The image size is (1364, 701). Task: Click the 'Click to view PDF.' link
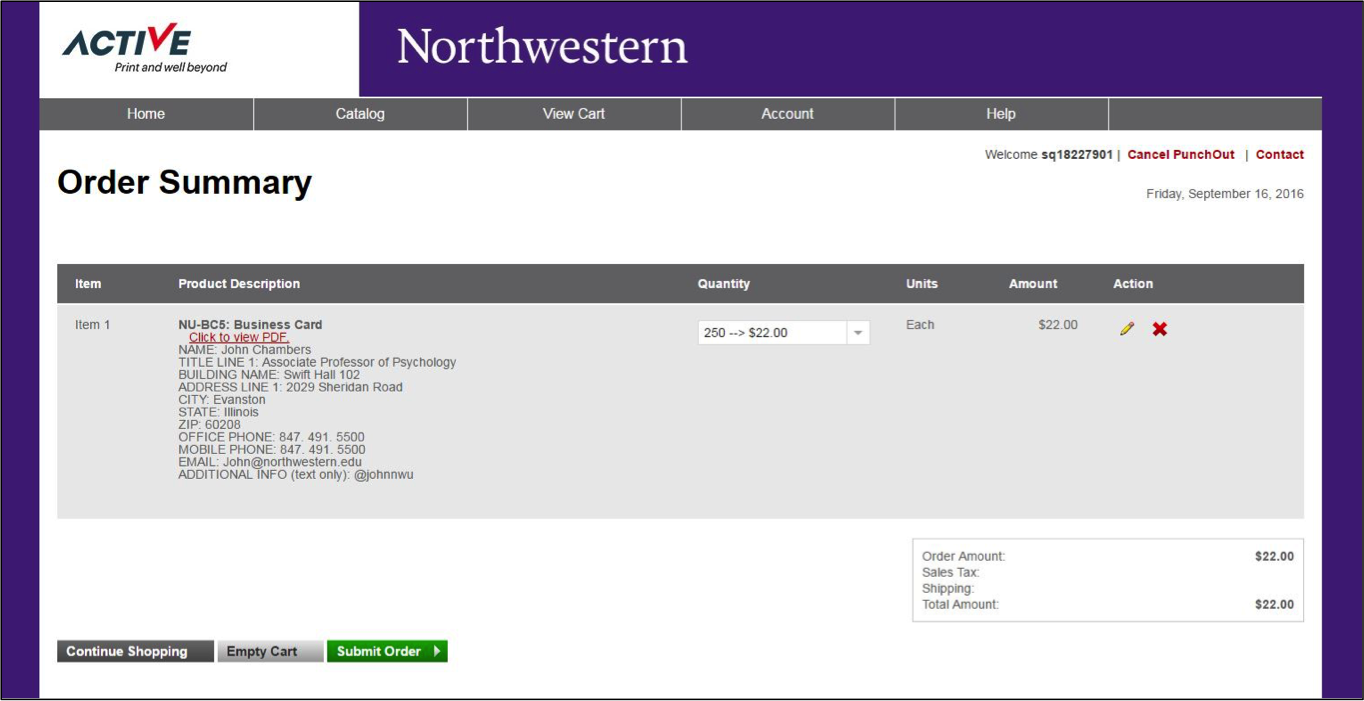point(239,338)
